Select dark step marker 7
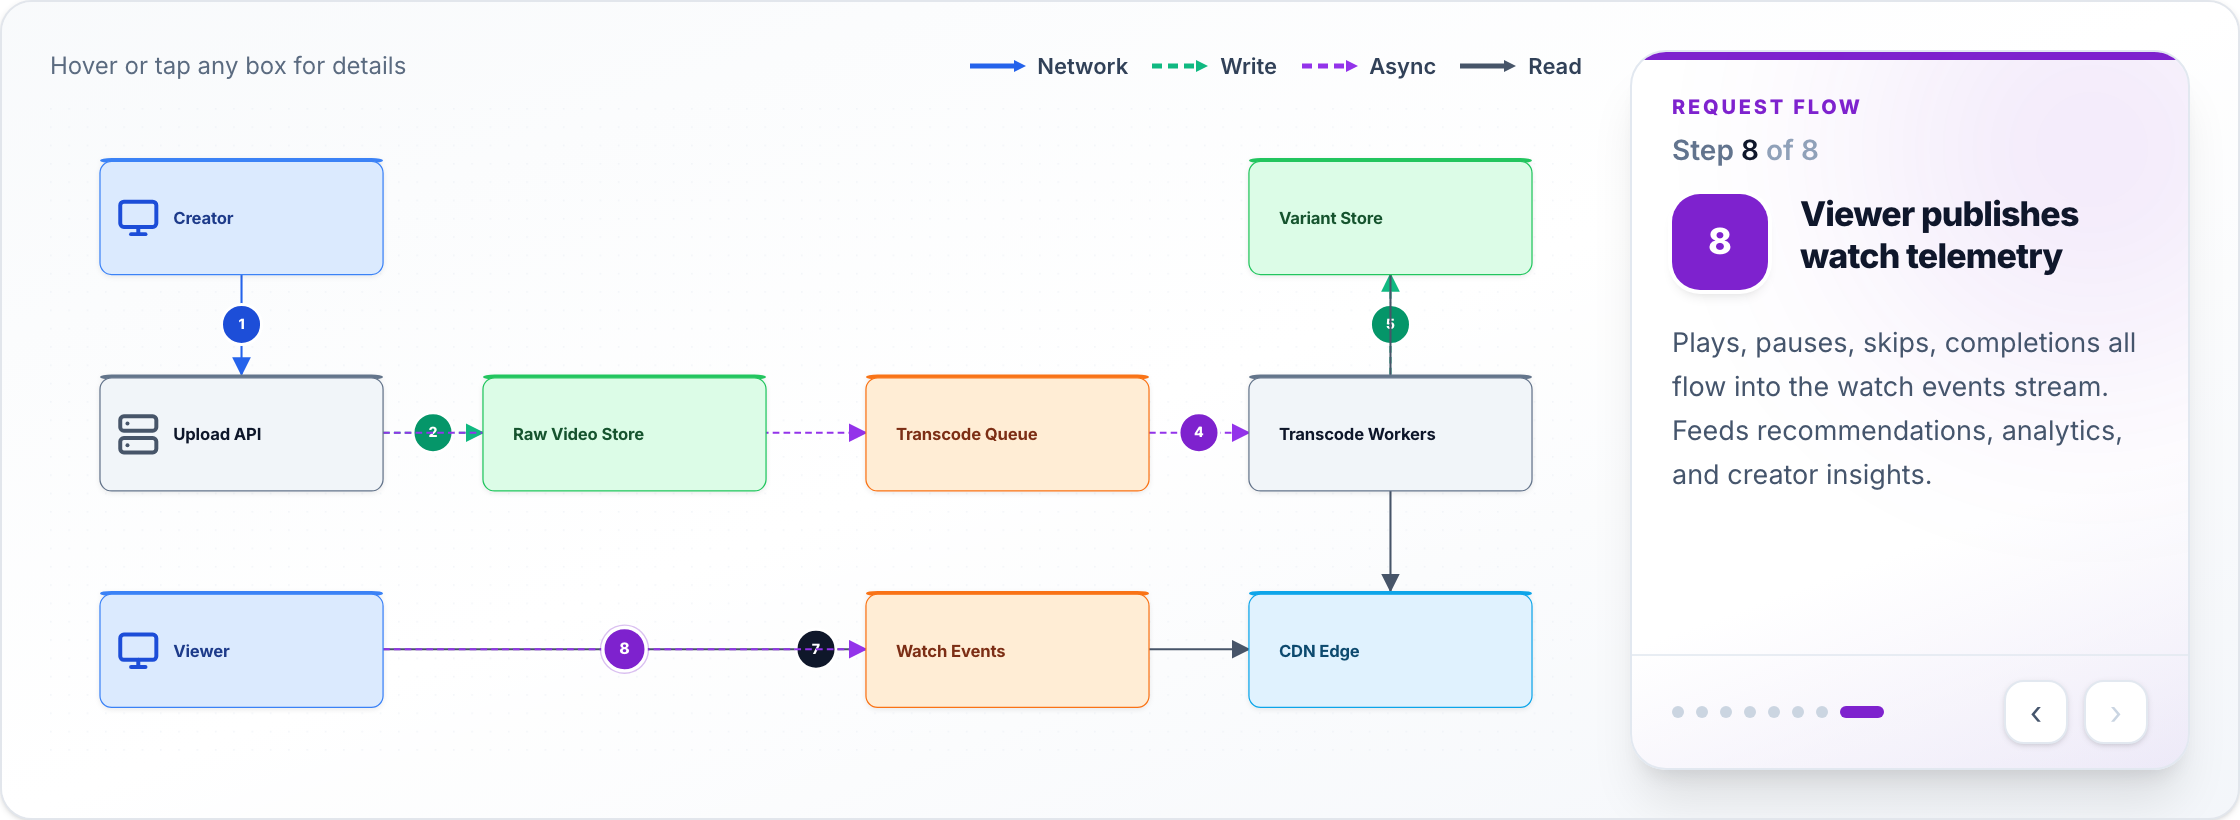This screenshot has width=2240, height=820. (816, 649)
